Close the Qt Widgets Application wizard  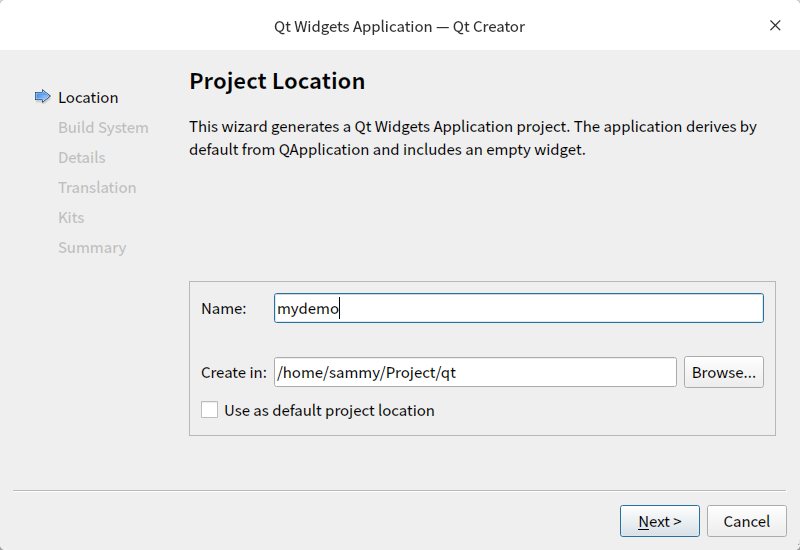tap(775, 26)
